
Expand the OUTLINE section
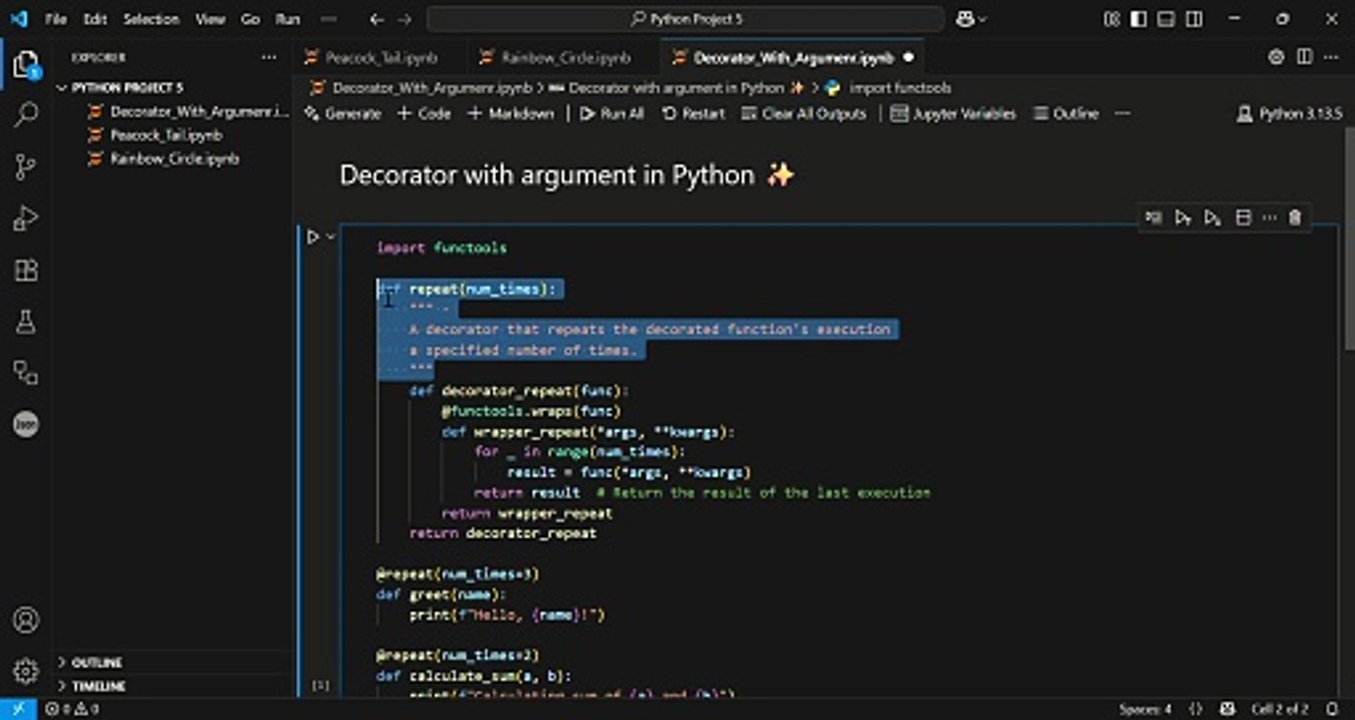pos(97,662)
